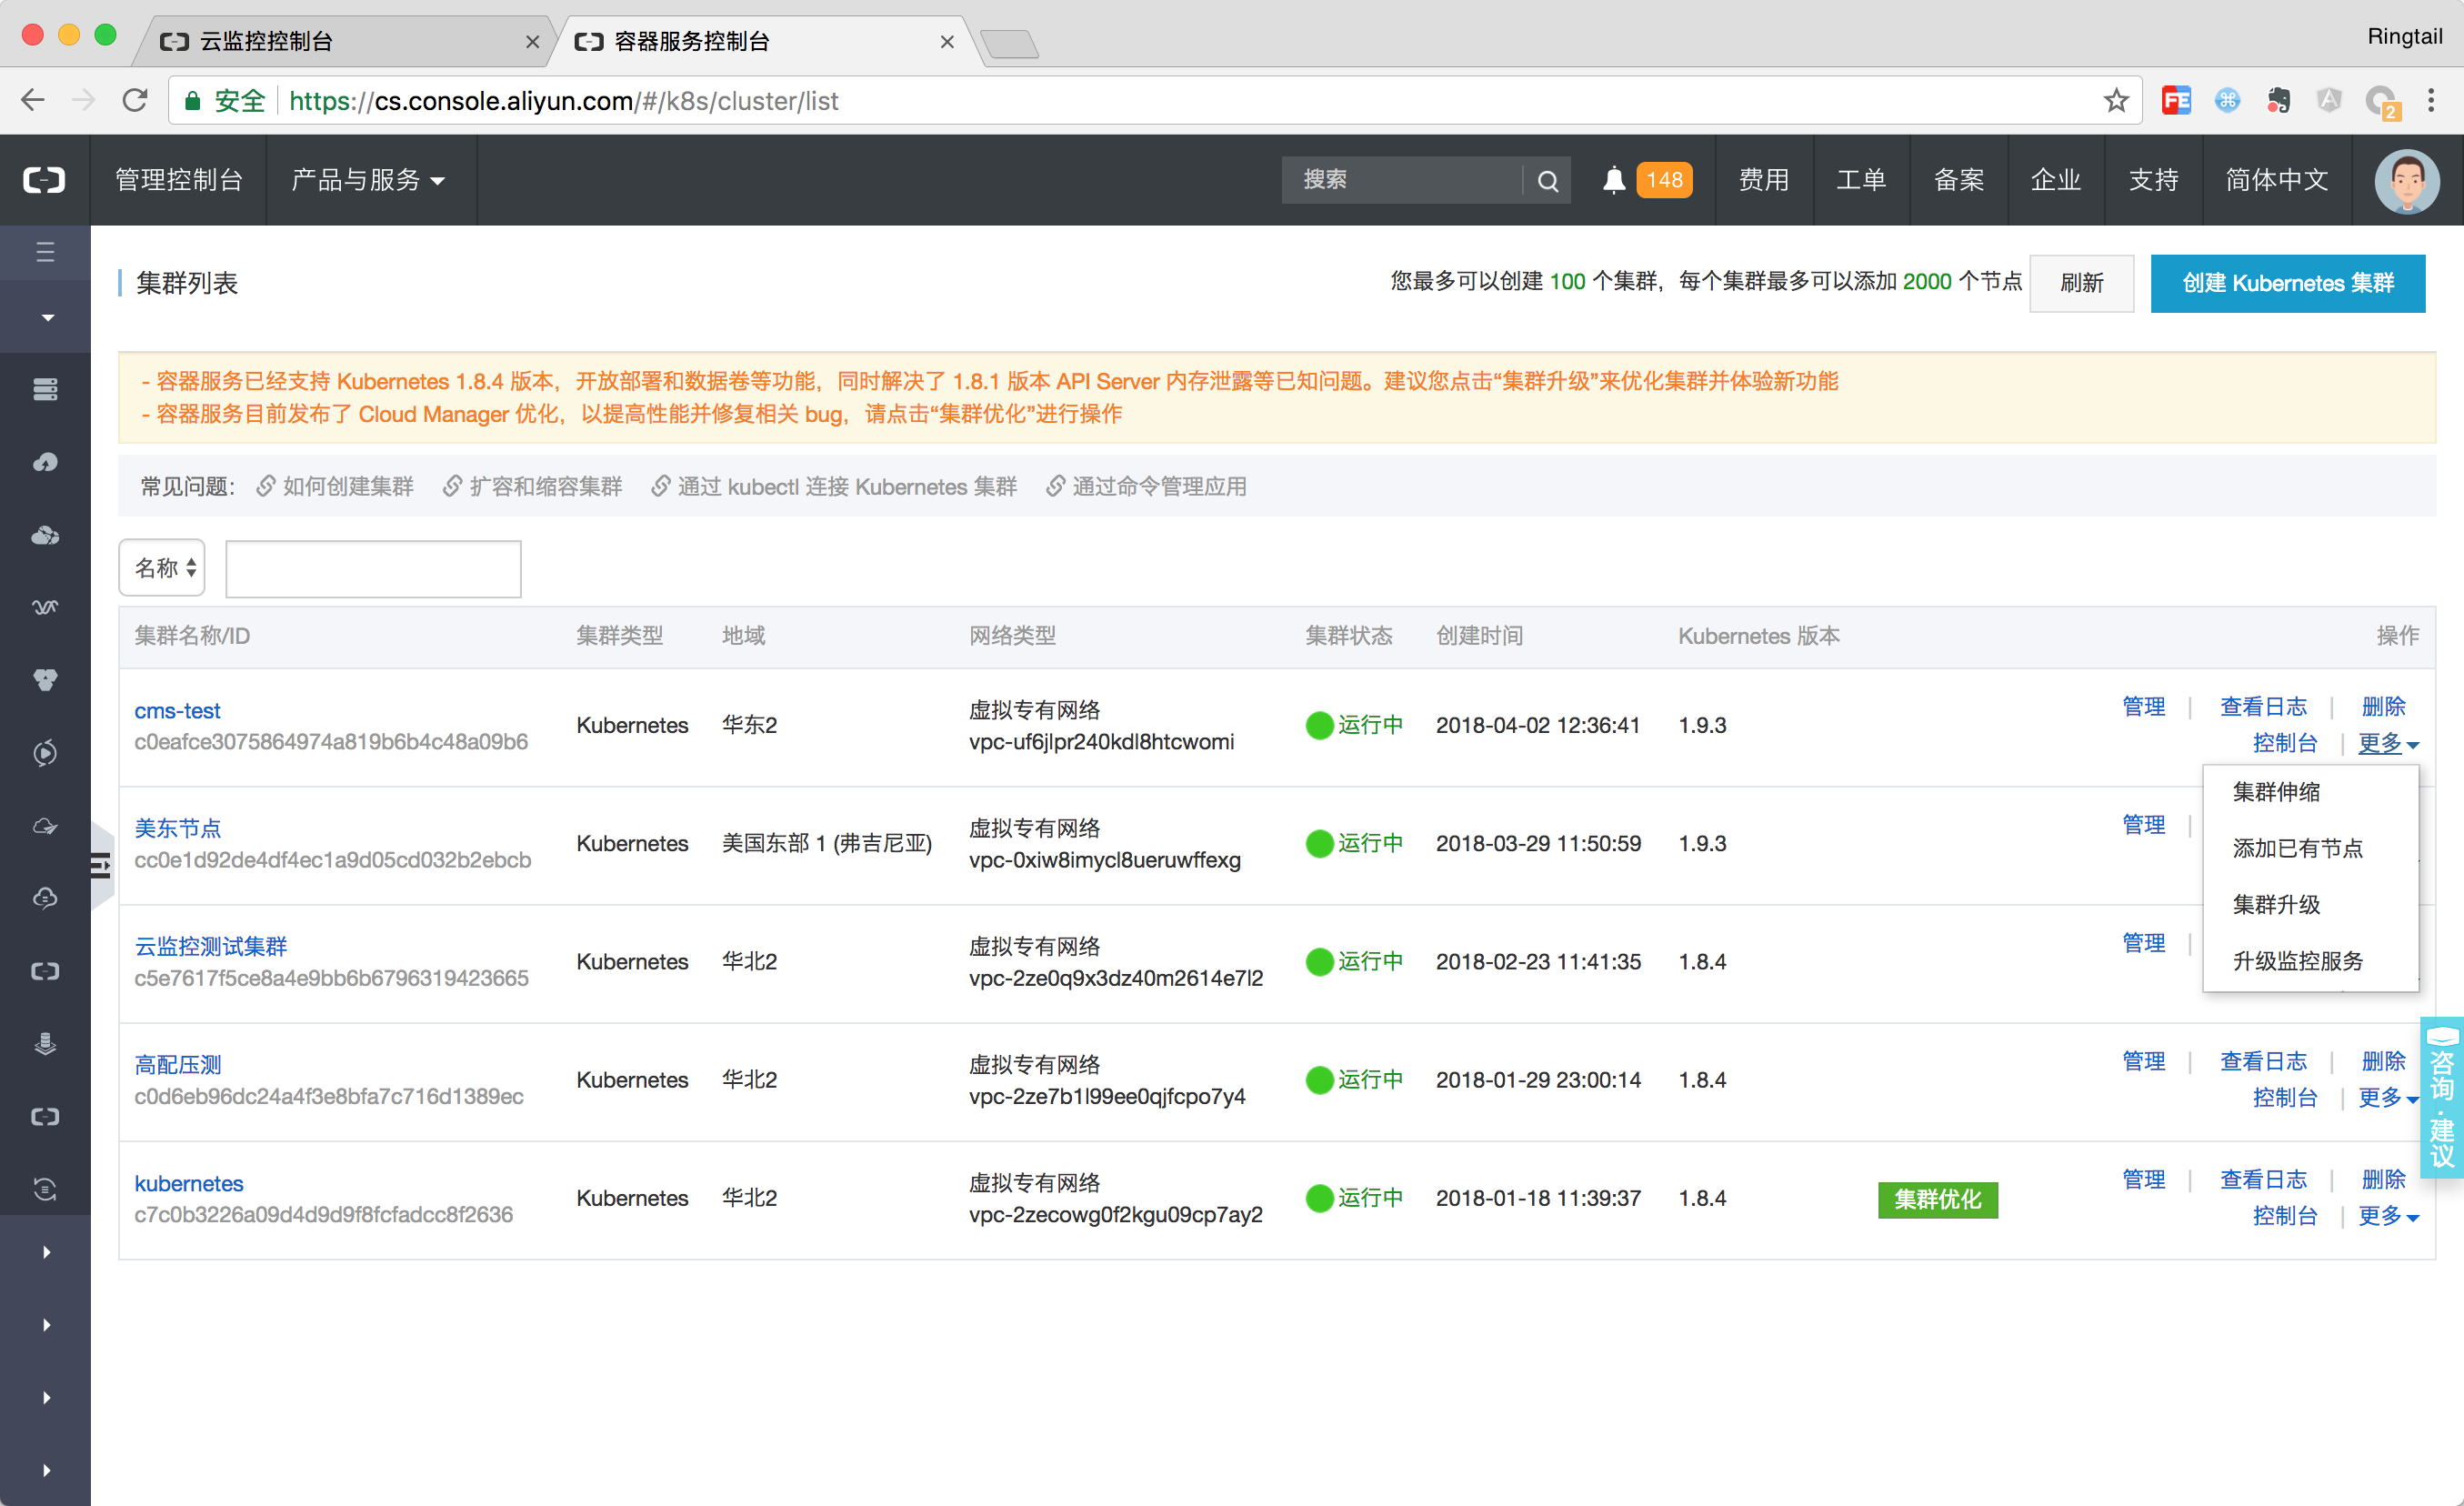2464x1506 pixels.
Task: Open the notifications bell icon
Action: pyautogui.click(x=1613, y=180)
